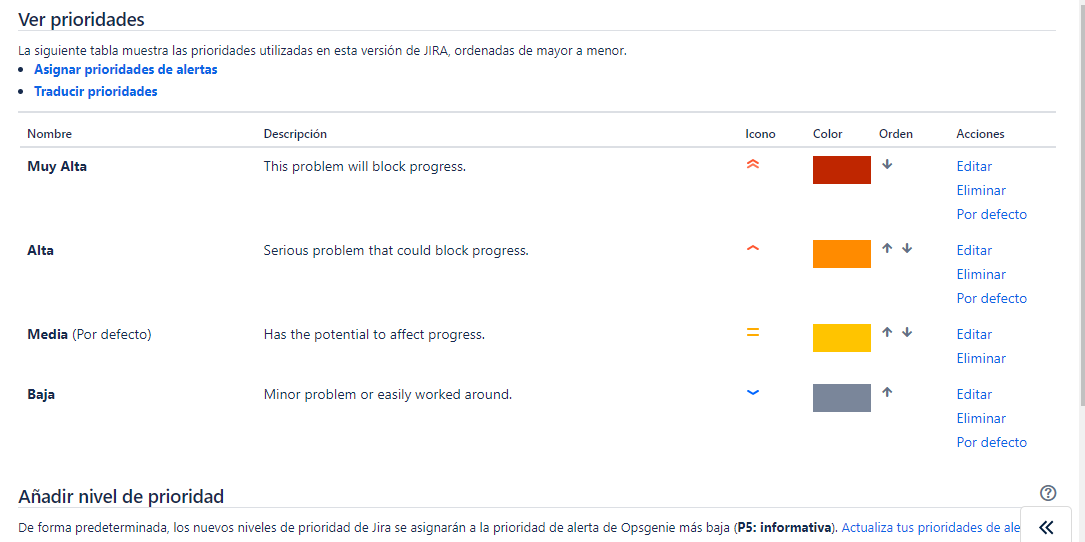
Task: Open Traducir prioridades link
Action: 96,91
